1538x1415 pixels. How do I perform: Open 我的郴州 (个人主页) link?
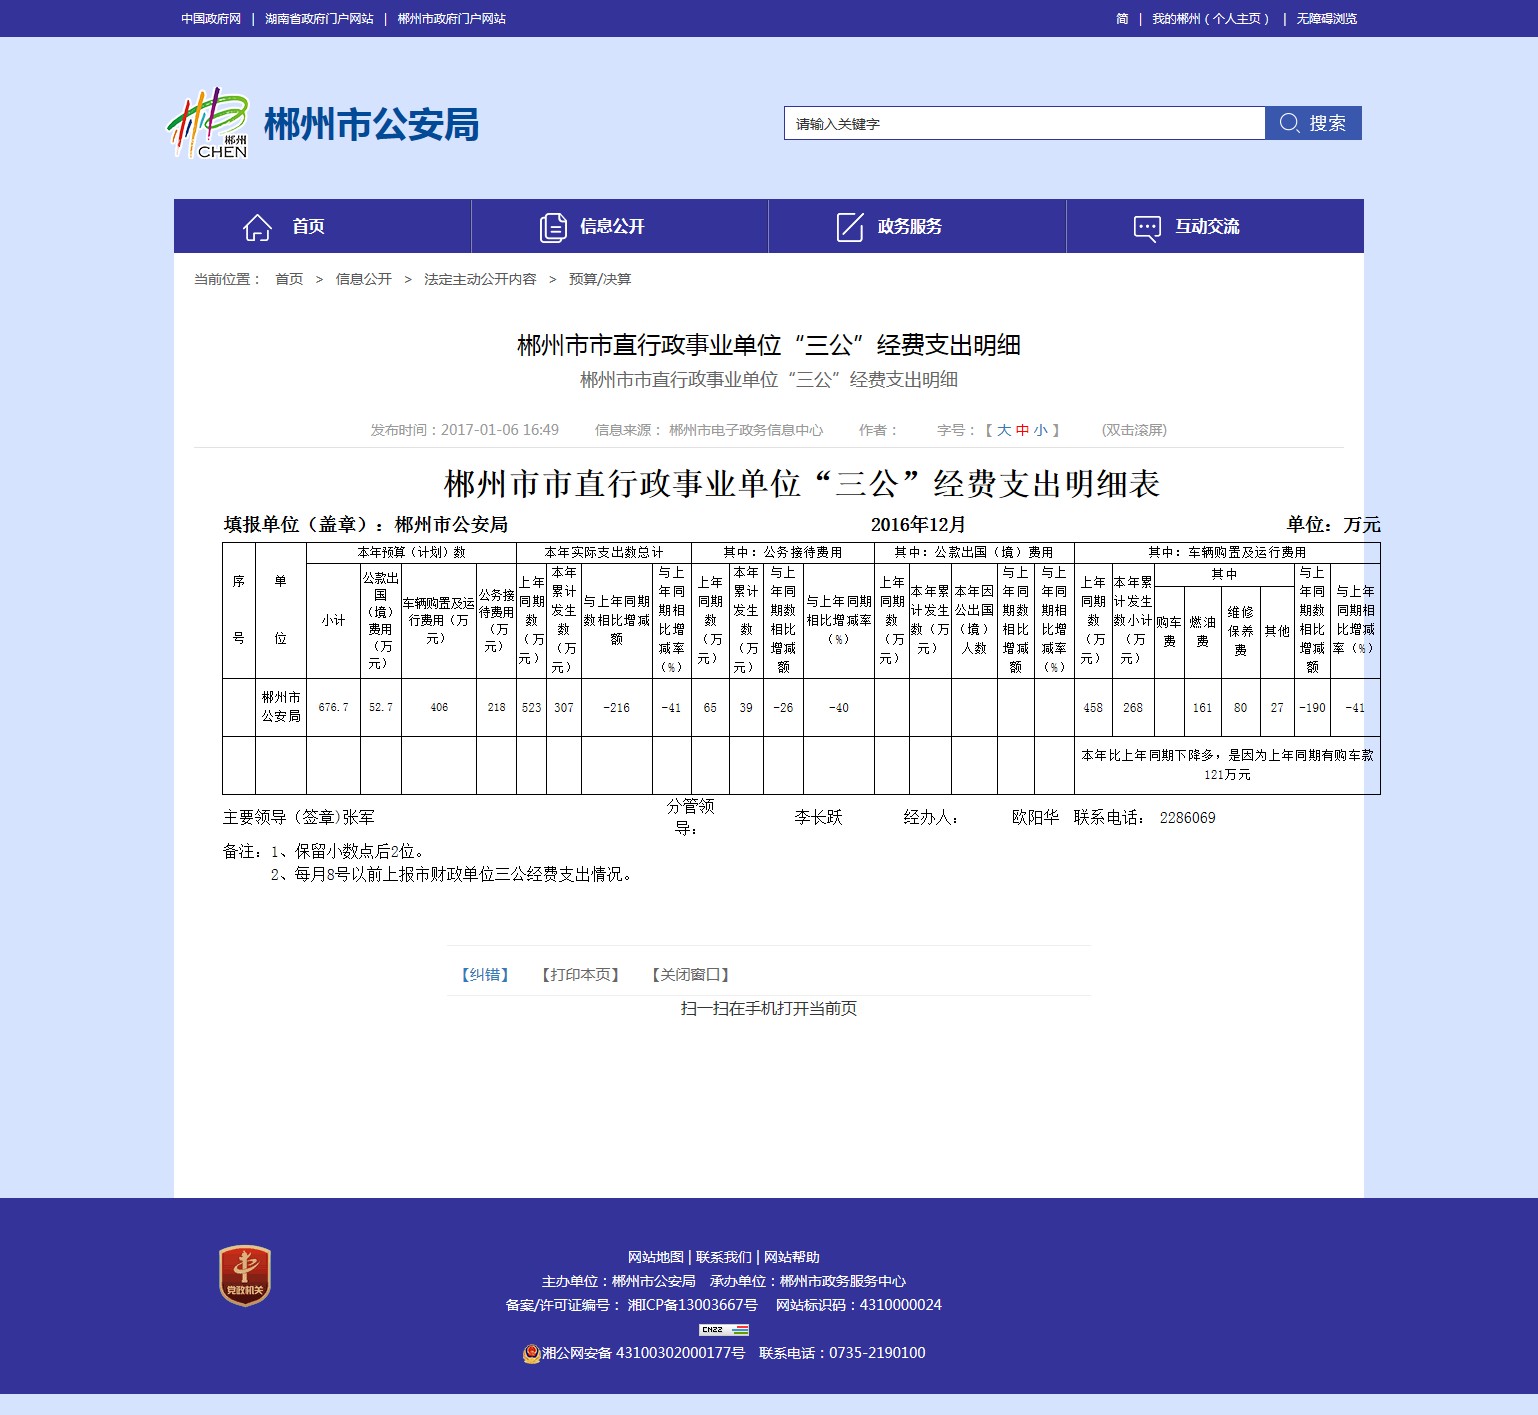coord(1210,18)
